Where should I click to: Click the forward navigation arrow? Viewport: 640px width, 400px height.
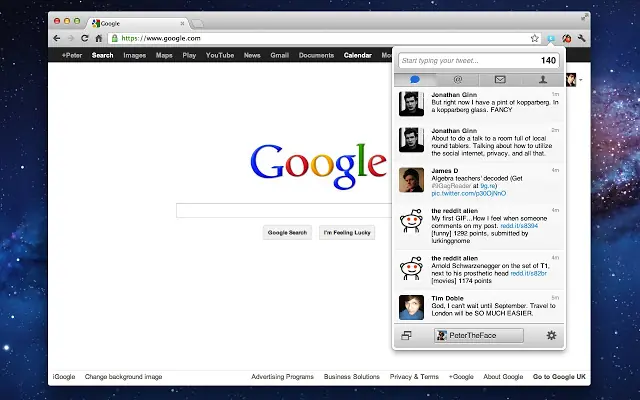pos(71,38)
